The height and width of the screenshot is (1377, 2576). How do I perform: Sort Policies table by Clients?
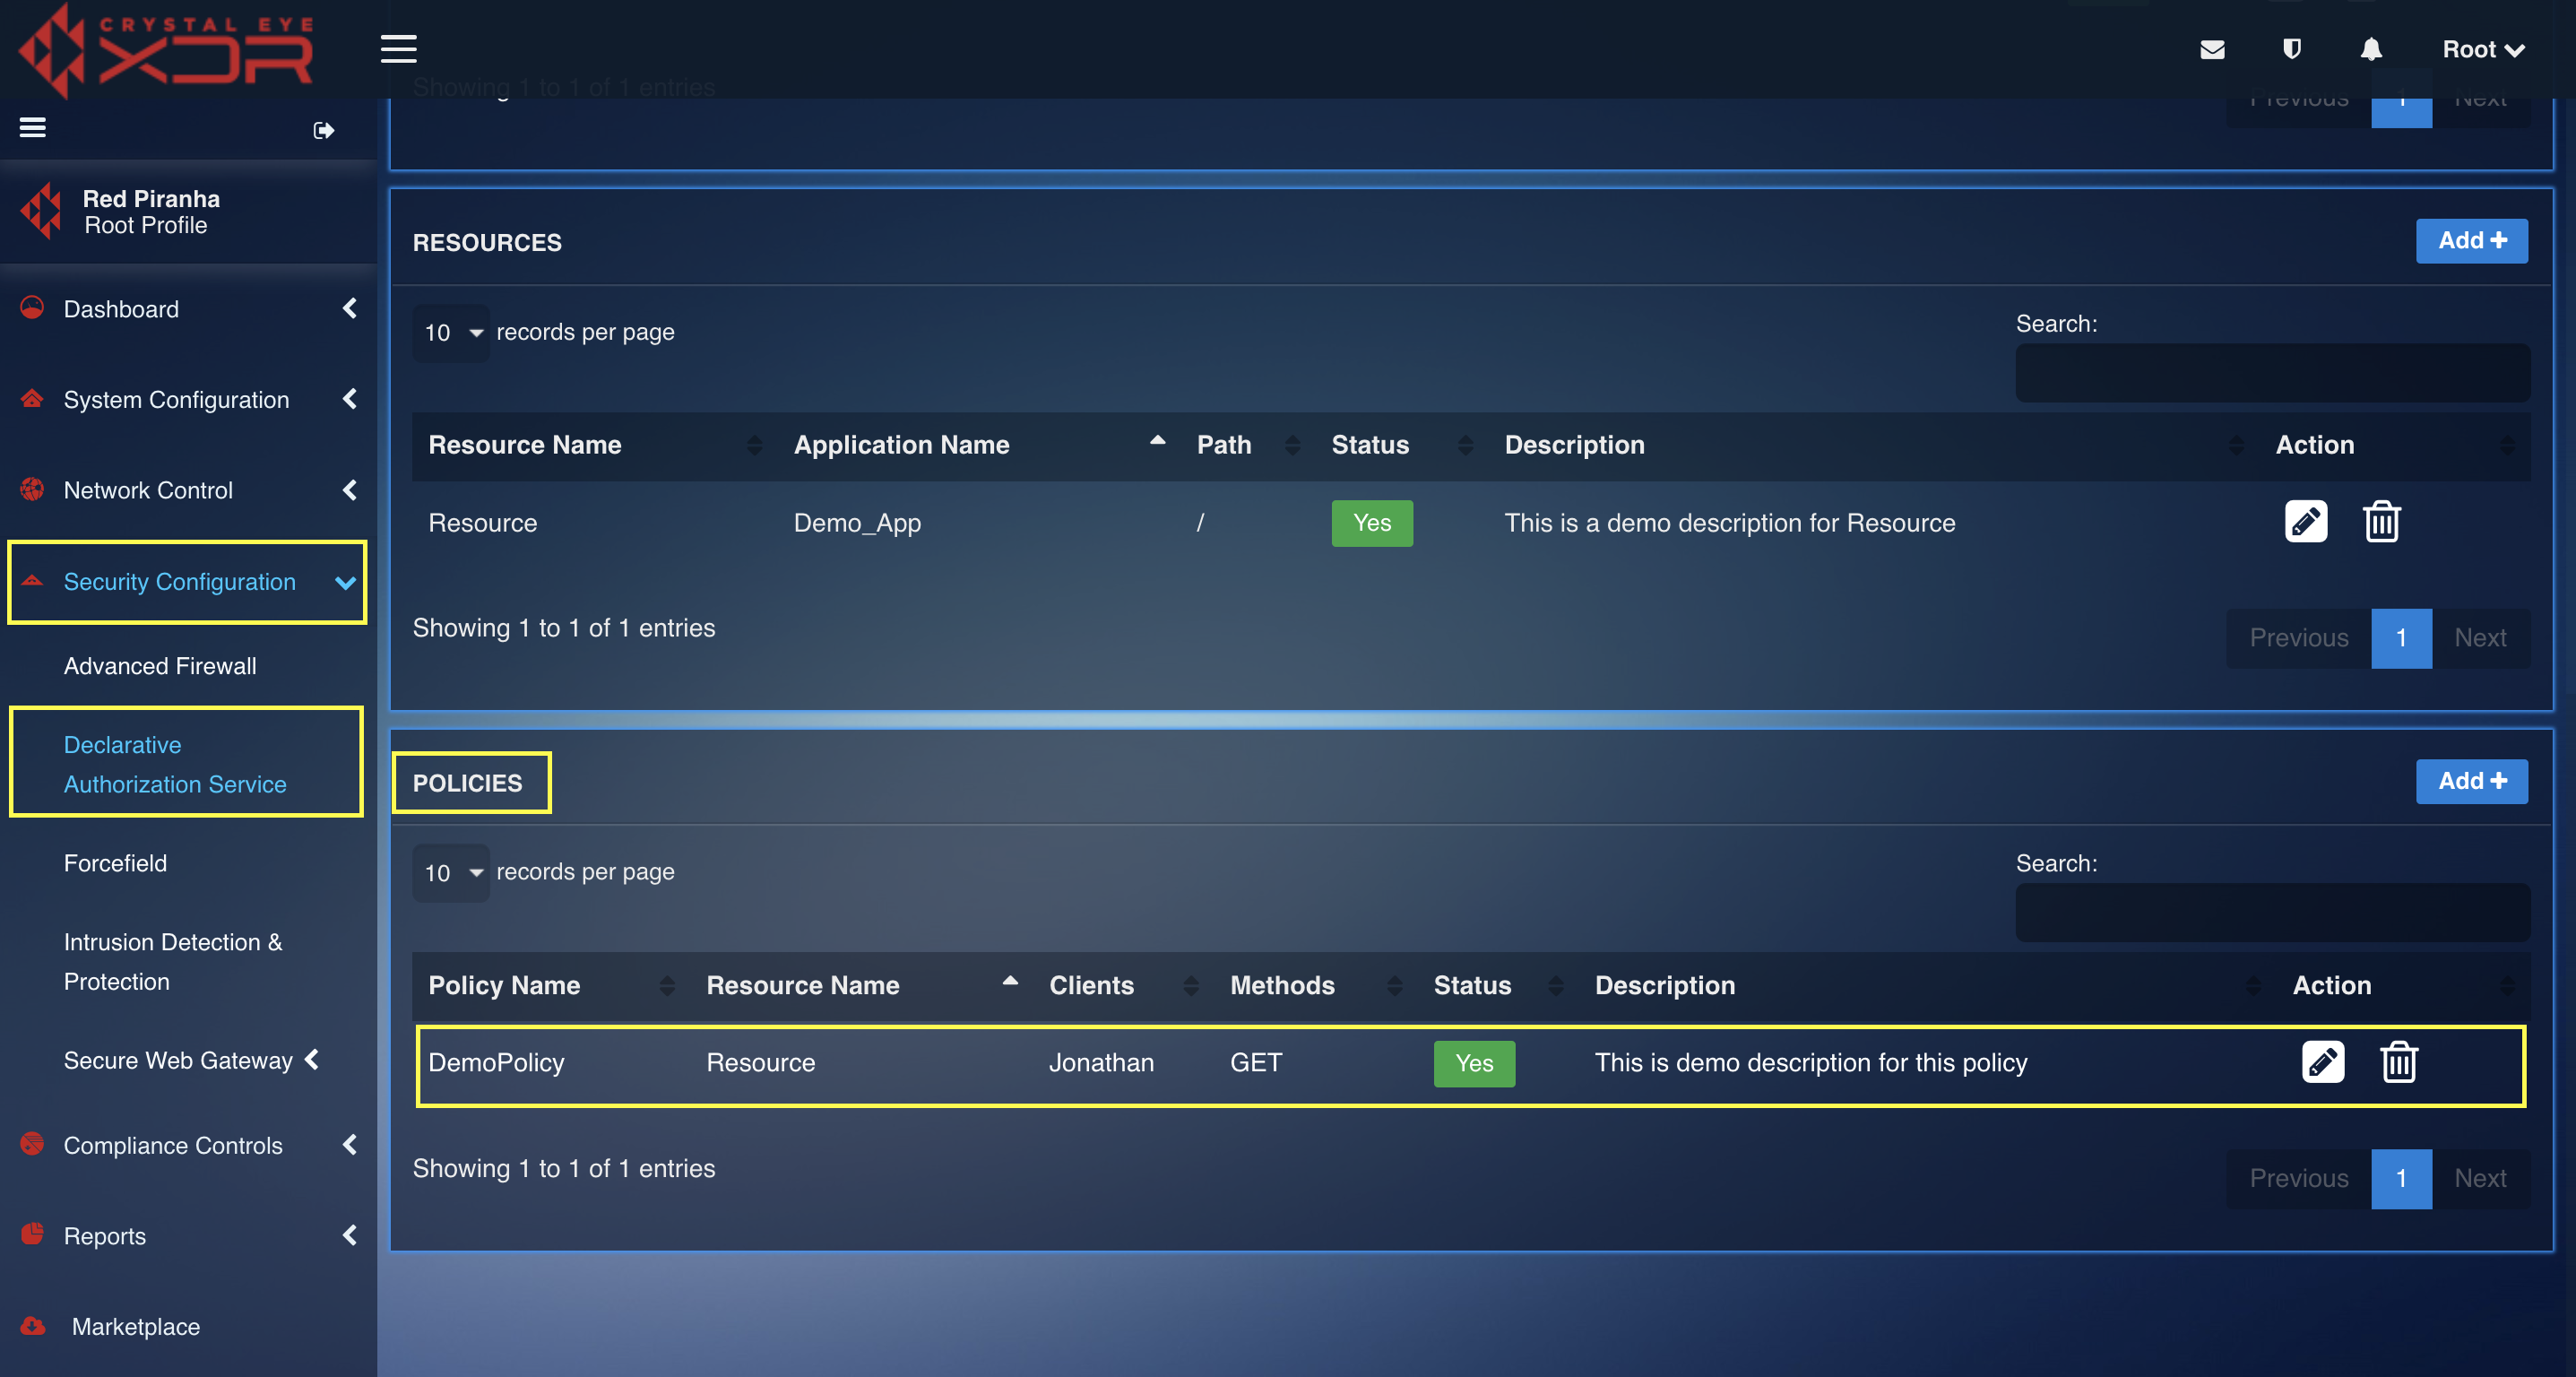tap(1123, 985)
